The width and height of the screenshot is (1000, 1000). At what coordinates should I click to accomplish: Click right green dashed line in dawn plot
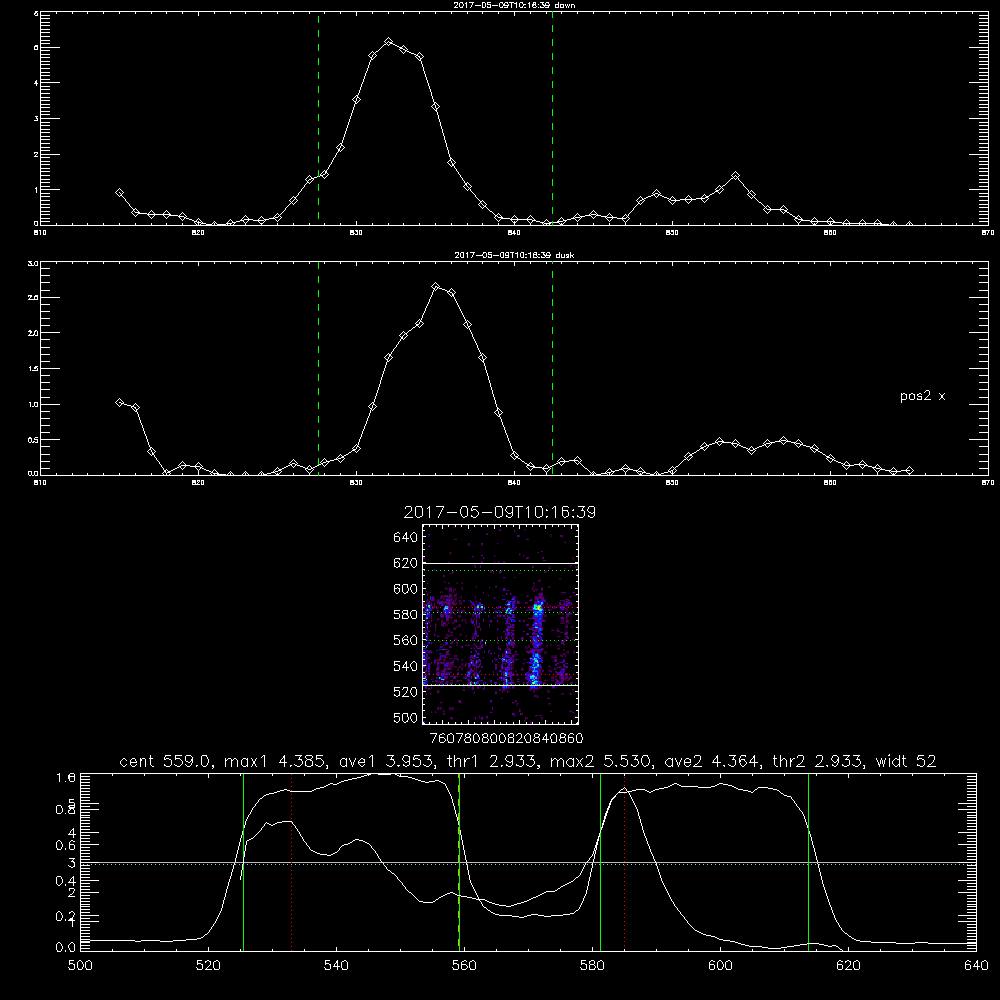pos(552,118)
